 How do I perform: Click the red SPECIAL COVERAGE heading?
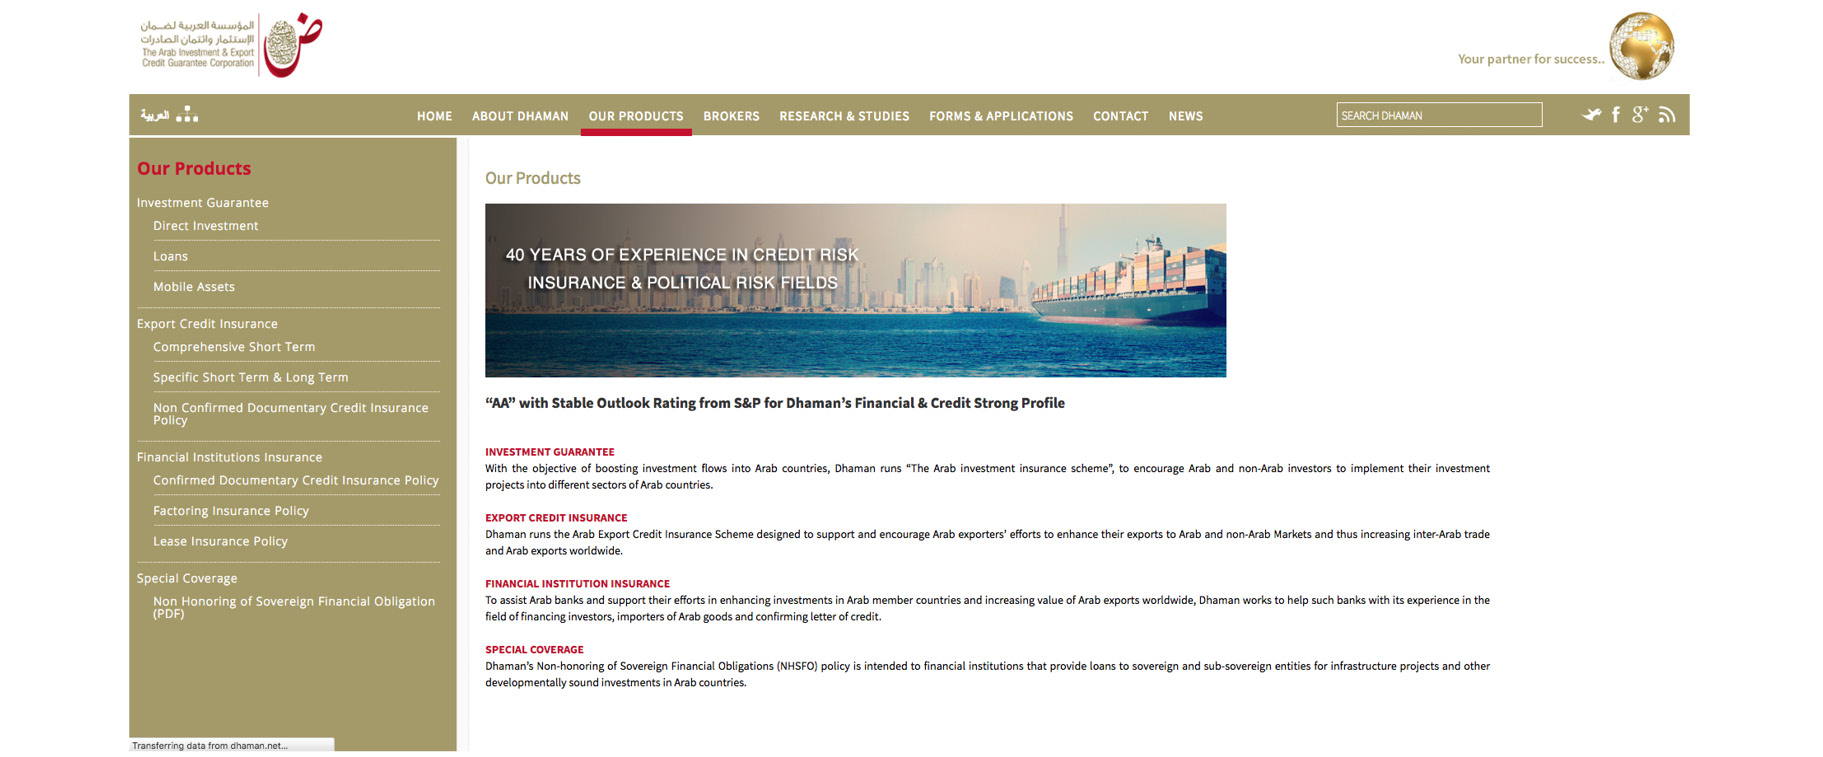[534, 650]
